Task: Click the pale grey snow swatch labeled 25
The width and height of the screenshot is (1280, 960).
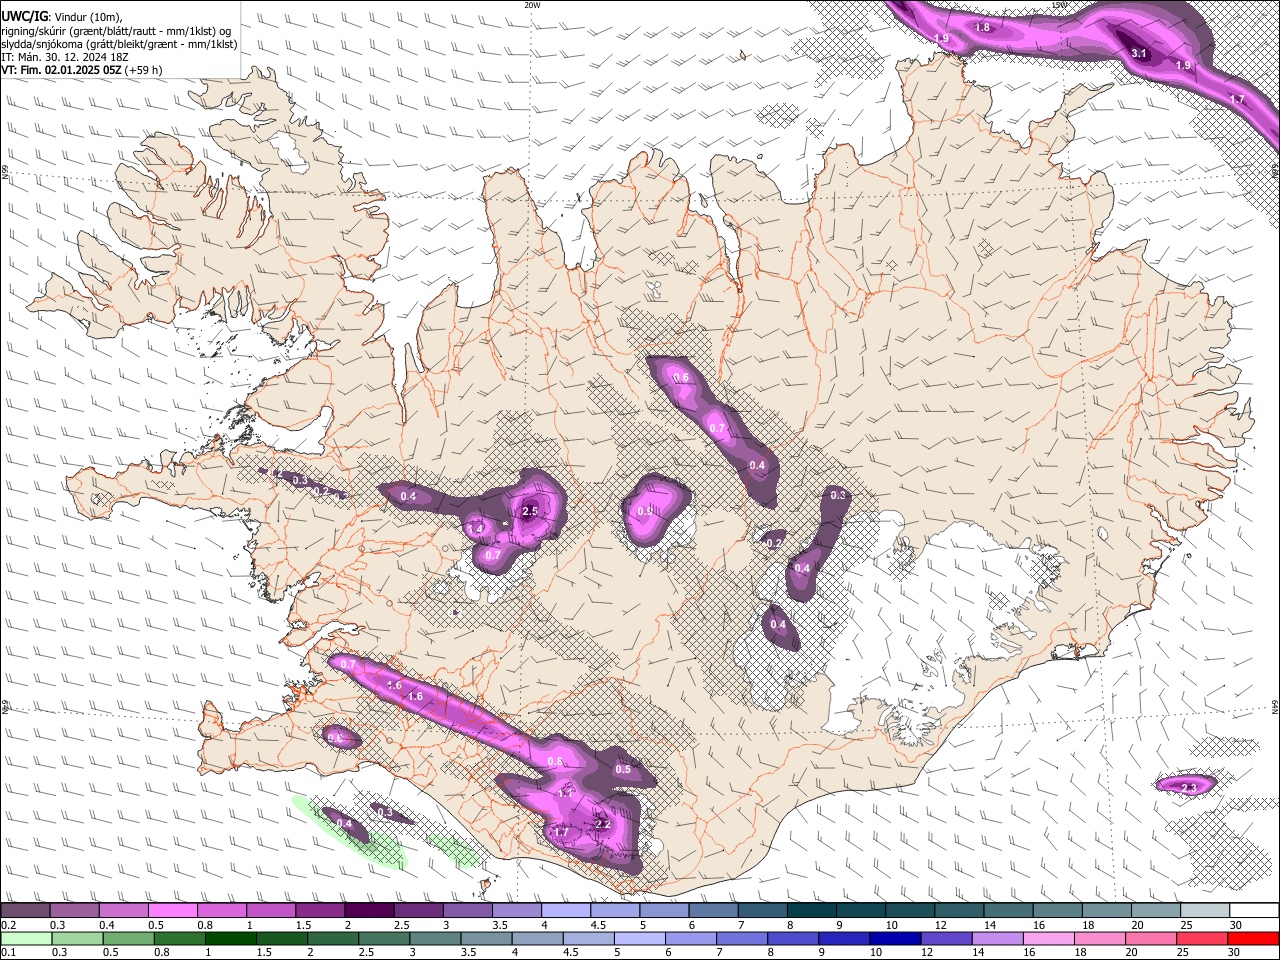Action: (x=1204, y=911)
